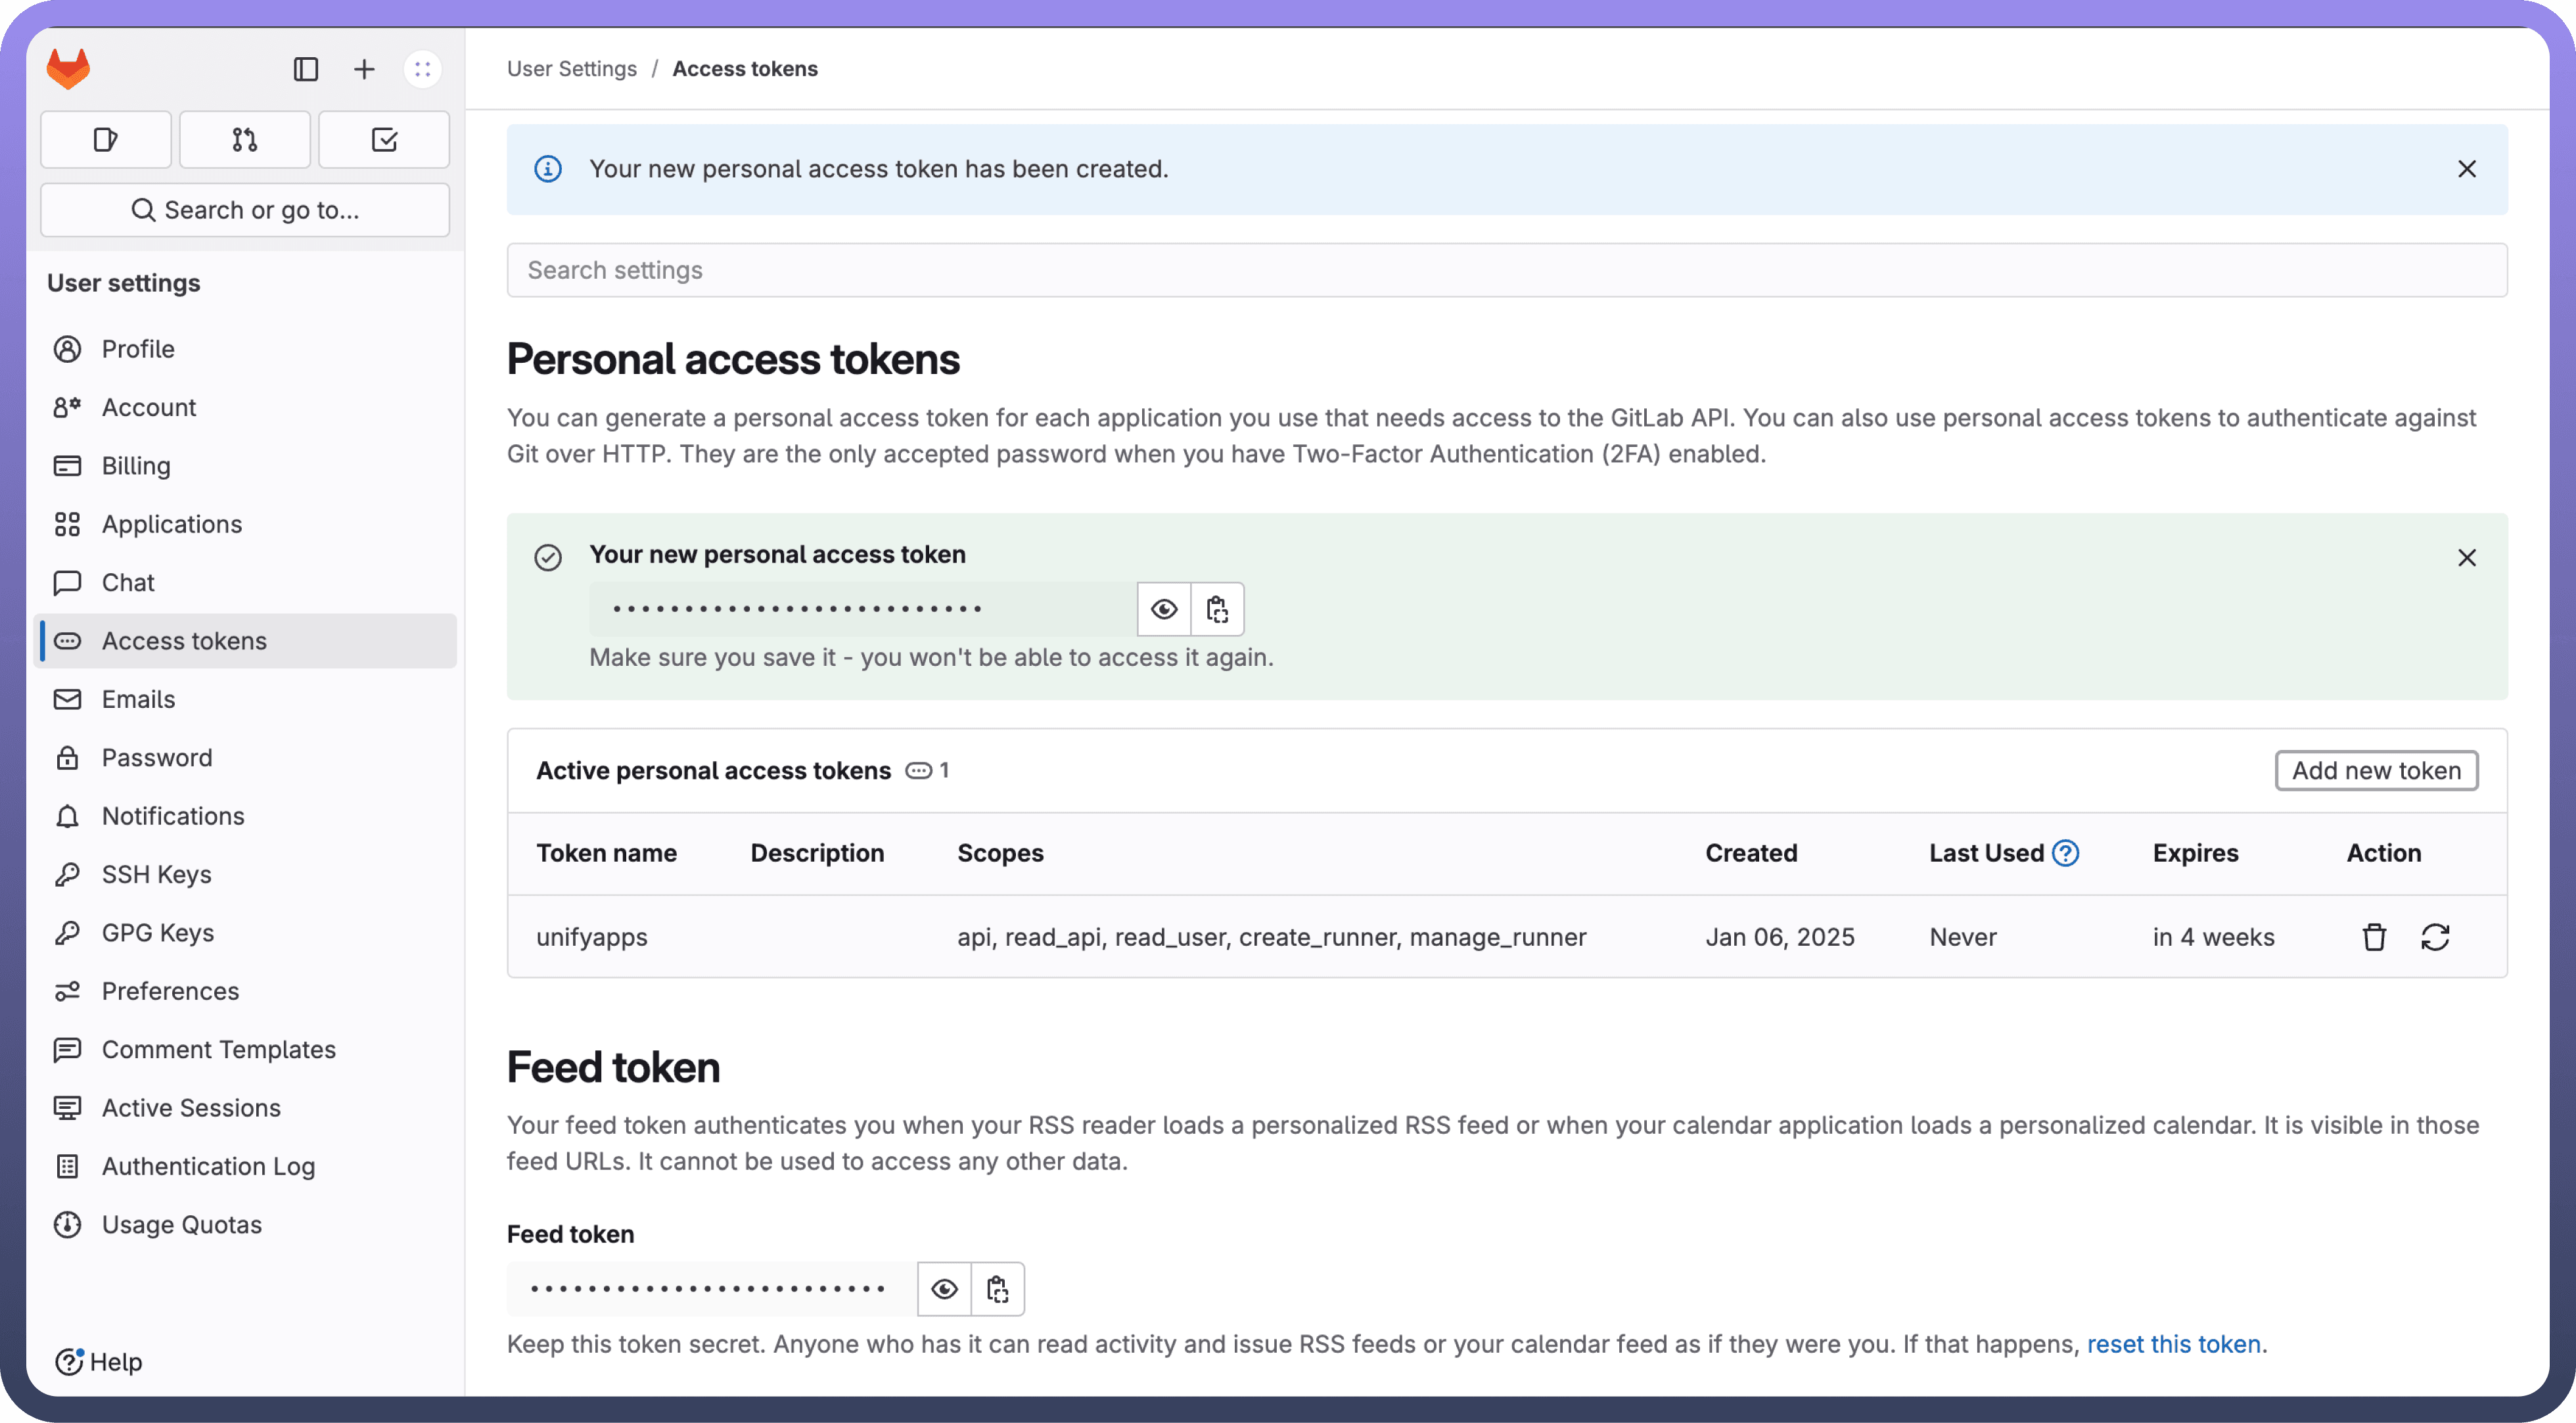Reveal the new personal access token
The height and width of the screenshot is (1423, 2576).
[x=1164, y=609]
